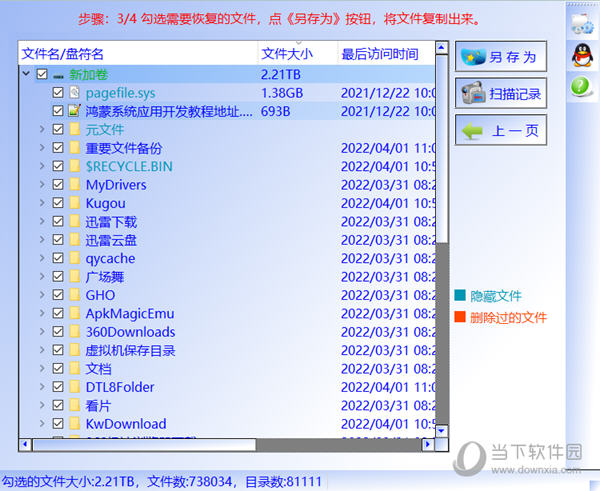This screenshot has height=491, width=600.
Task: Uncheck the 迅雷下载 checkbox
Action: (x=58, y=221)
